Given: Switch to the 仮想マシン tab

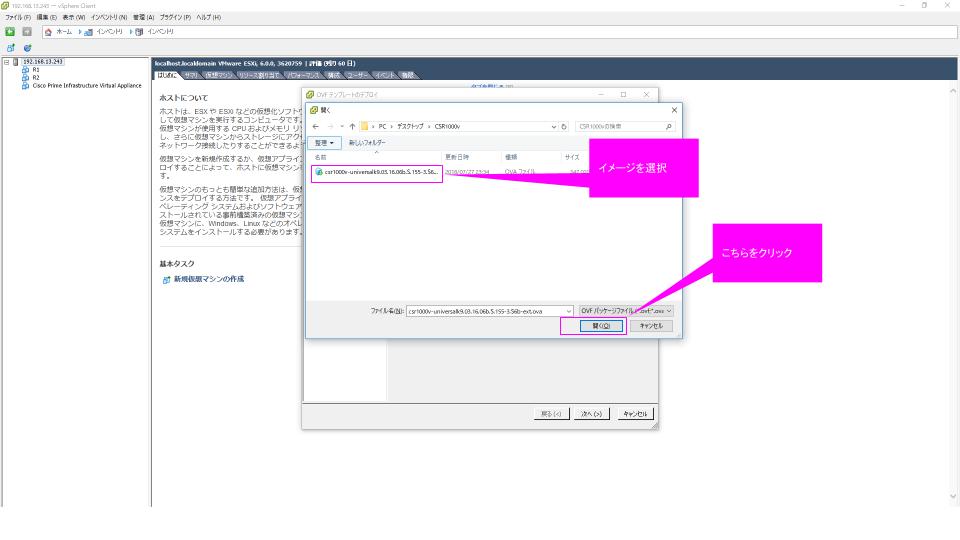Looking at the screenshot, I should tap(219, 75).
